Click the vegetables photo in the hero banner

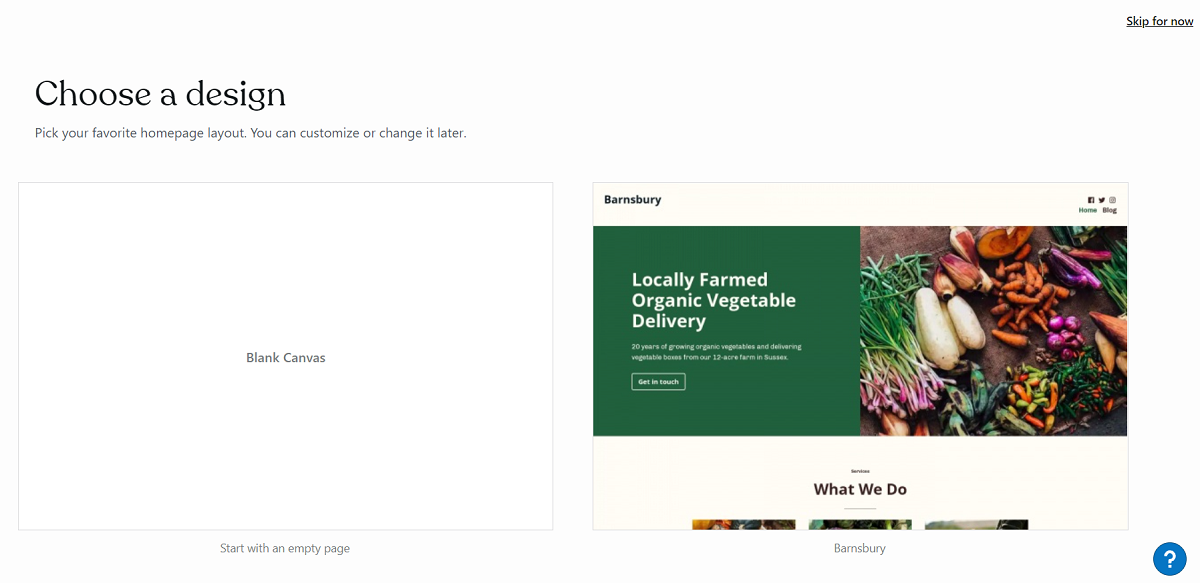(x=993, y=330)
